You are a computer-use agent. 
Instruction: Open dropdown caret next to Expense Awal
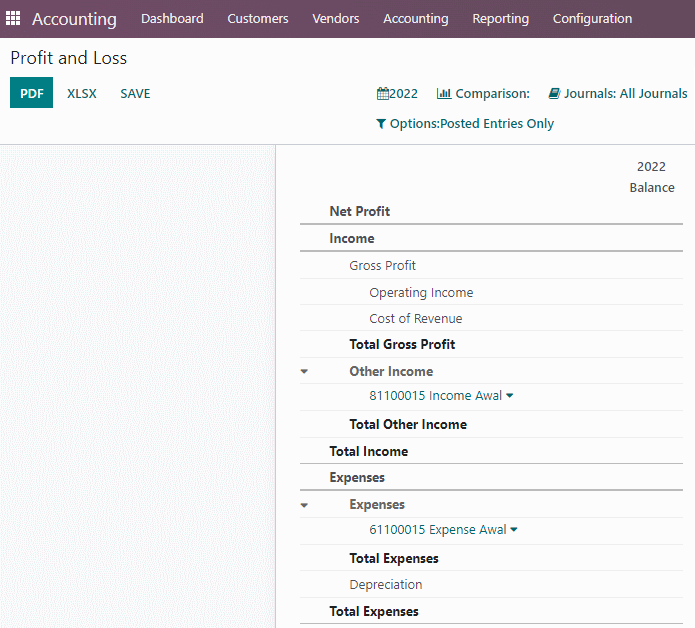[514, 529]
